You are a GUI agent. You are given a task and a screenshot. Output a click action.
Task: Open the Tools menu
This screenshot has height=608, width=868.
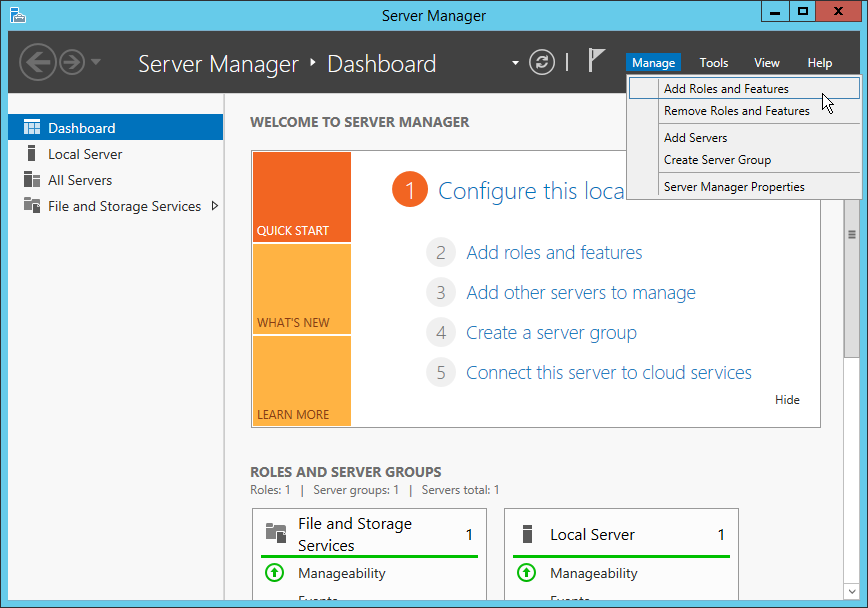click(714, 63)
